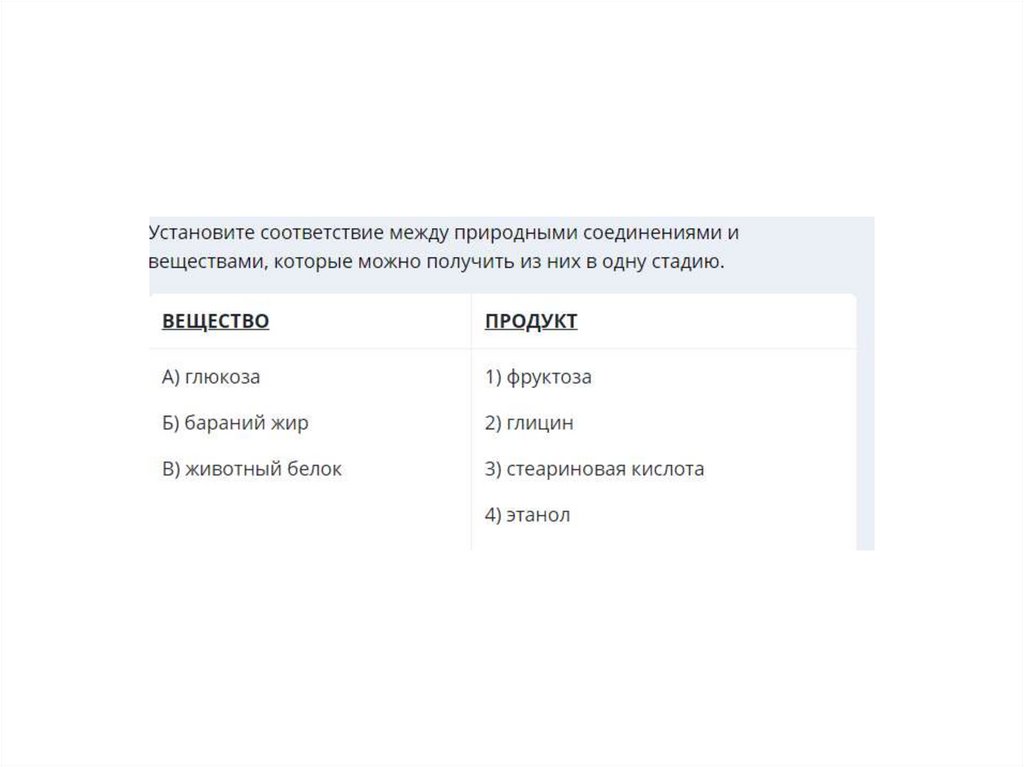Viewport: 1024px width, 767px height.
Task: Choose product 4) этанол
Action: tap(527, 515)
